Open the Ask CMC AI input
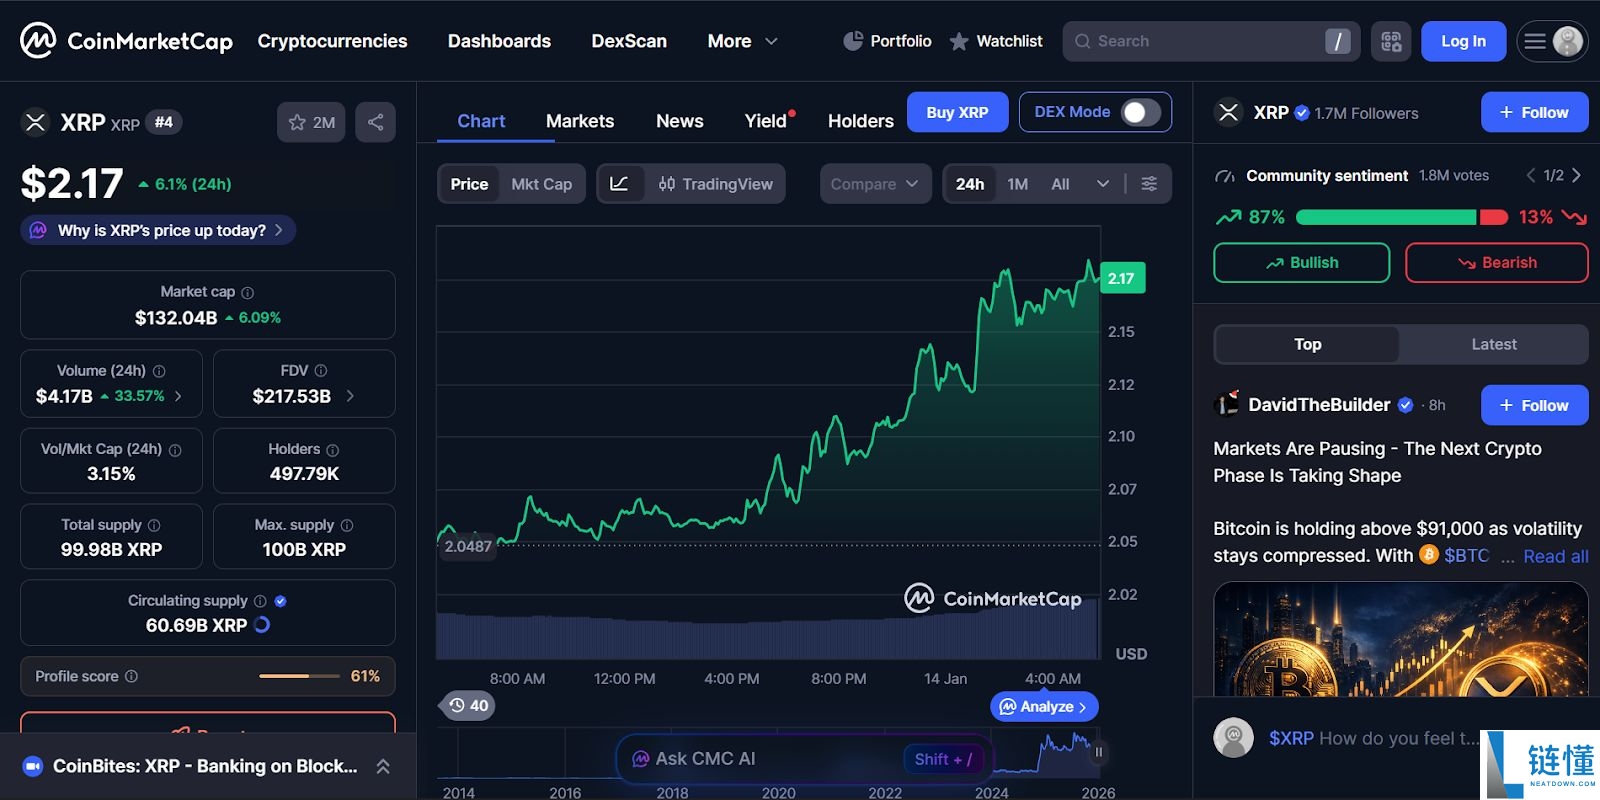Screen dimensions: 1600x800 pyautogui.click(x=803, y=759)
